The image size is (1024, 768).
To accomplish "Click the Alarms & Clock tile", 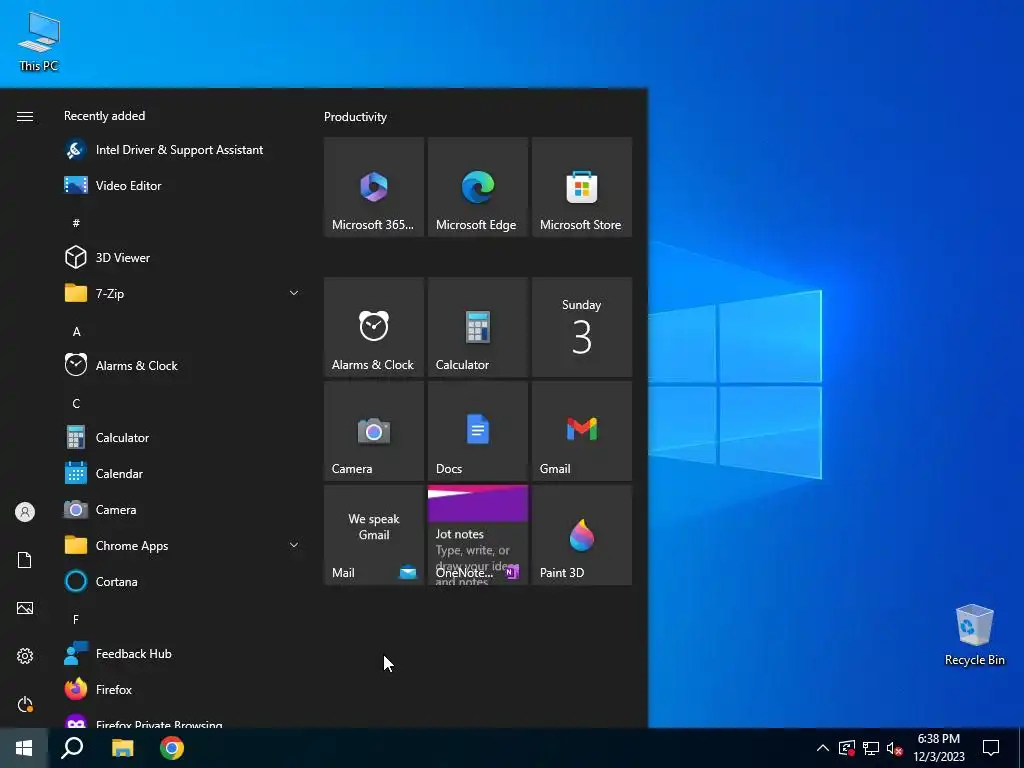I will point(374,327).
